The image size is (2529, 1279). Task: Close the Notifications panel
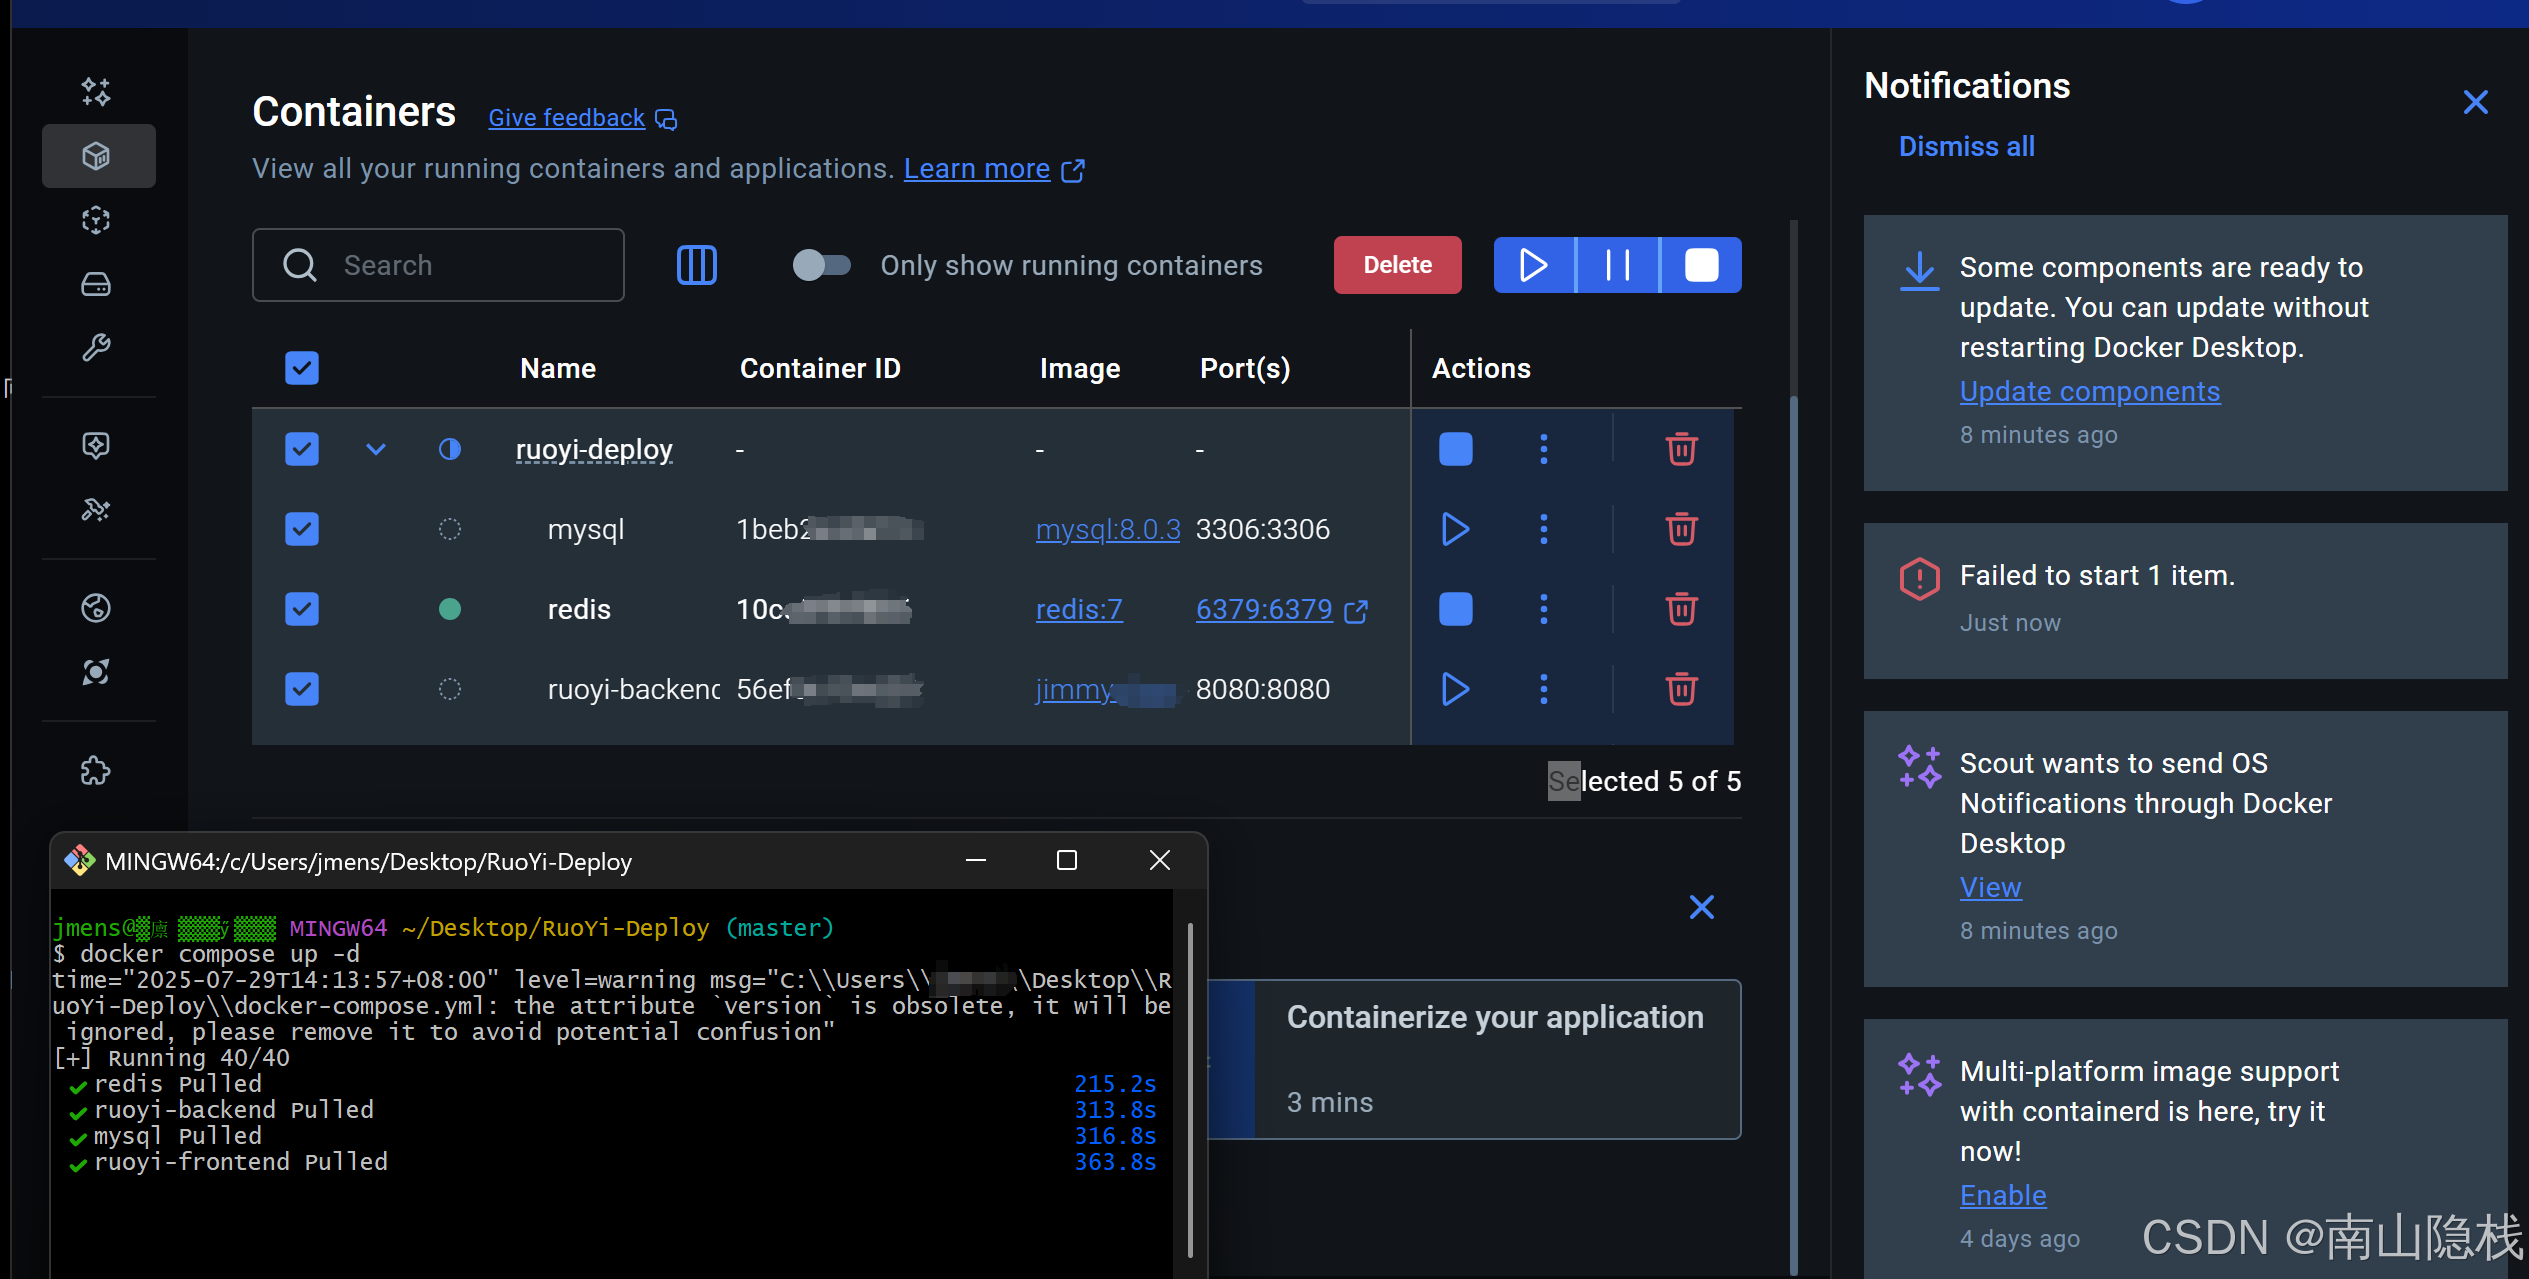coord(2476,102)
